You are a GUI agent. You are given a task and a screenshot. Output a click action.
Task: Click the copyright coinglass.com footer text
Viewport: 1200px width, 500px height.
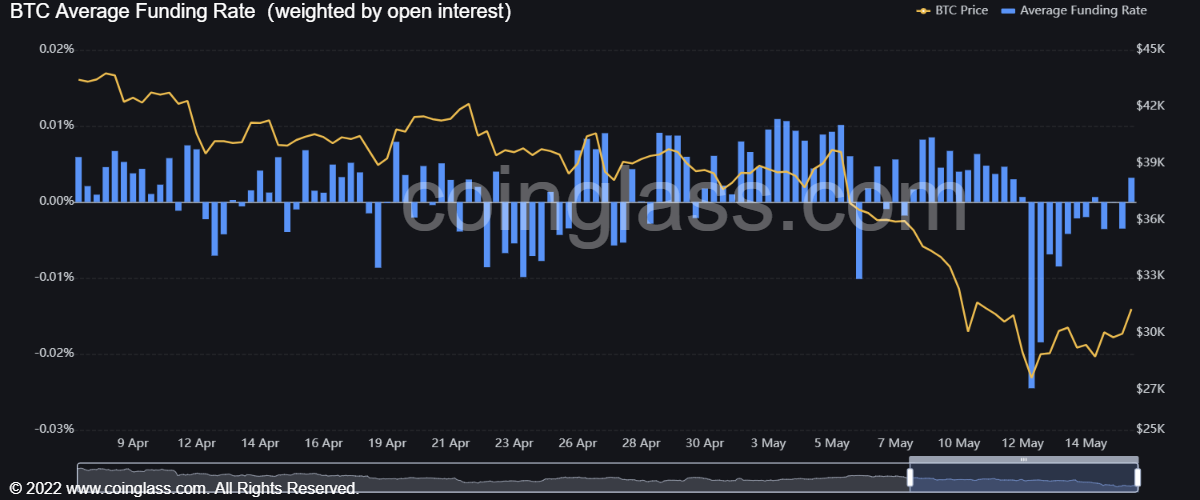[x=183, y=489]
